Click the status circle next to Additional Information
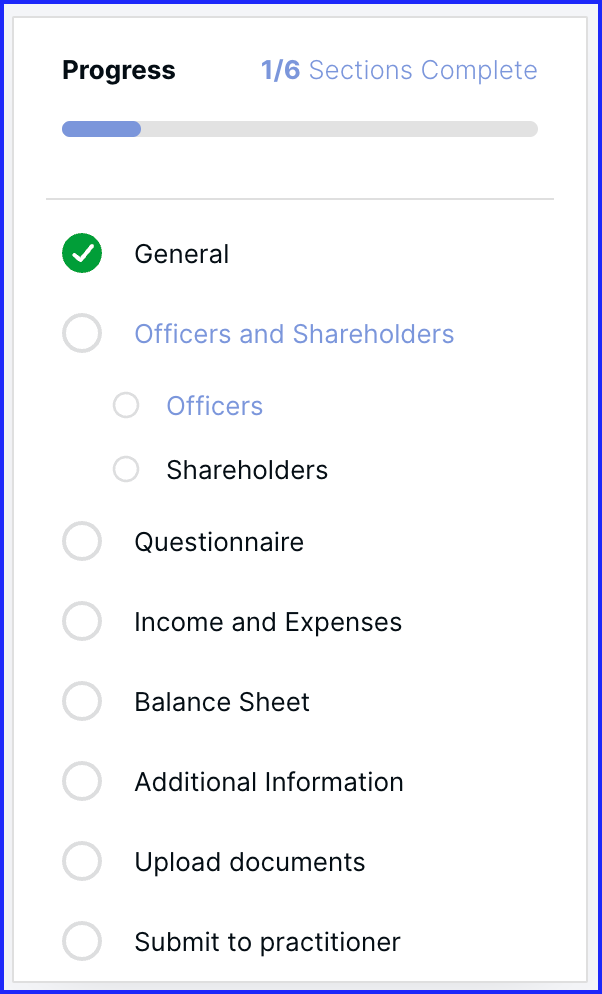The width and height of the screenshot is (602, 994). (x=82, y=782)
